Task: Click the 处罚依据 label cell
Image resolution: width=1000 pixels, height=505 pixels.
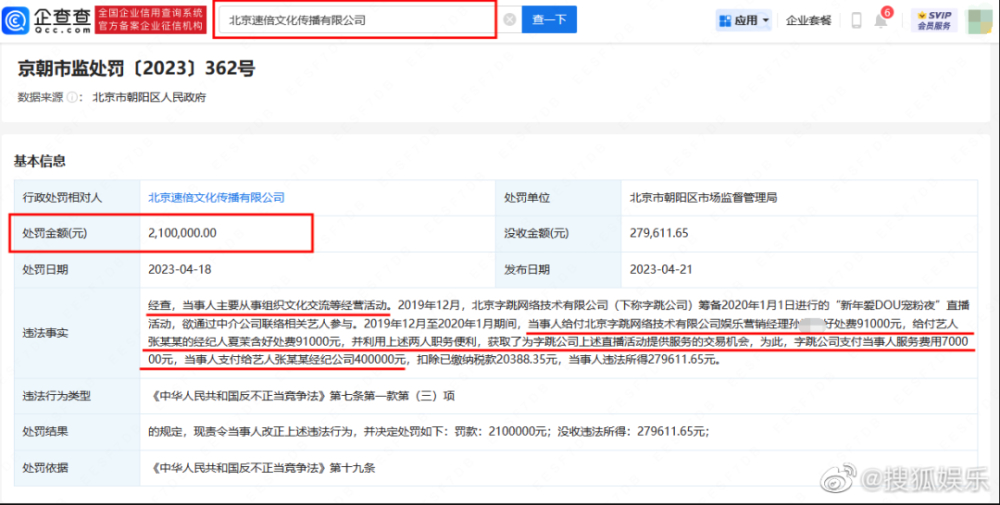Action: 77,467
